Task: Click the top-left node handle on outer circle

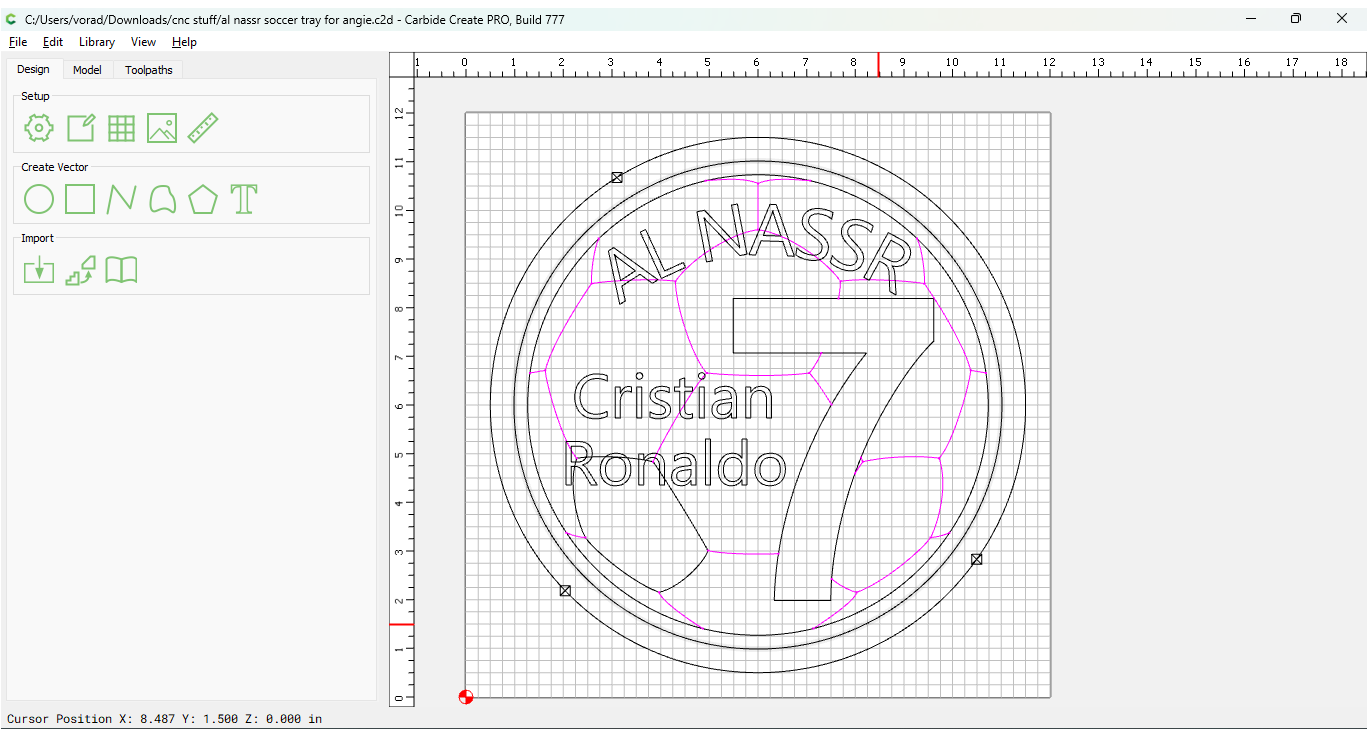Action: 617,177
